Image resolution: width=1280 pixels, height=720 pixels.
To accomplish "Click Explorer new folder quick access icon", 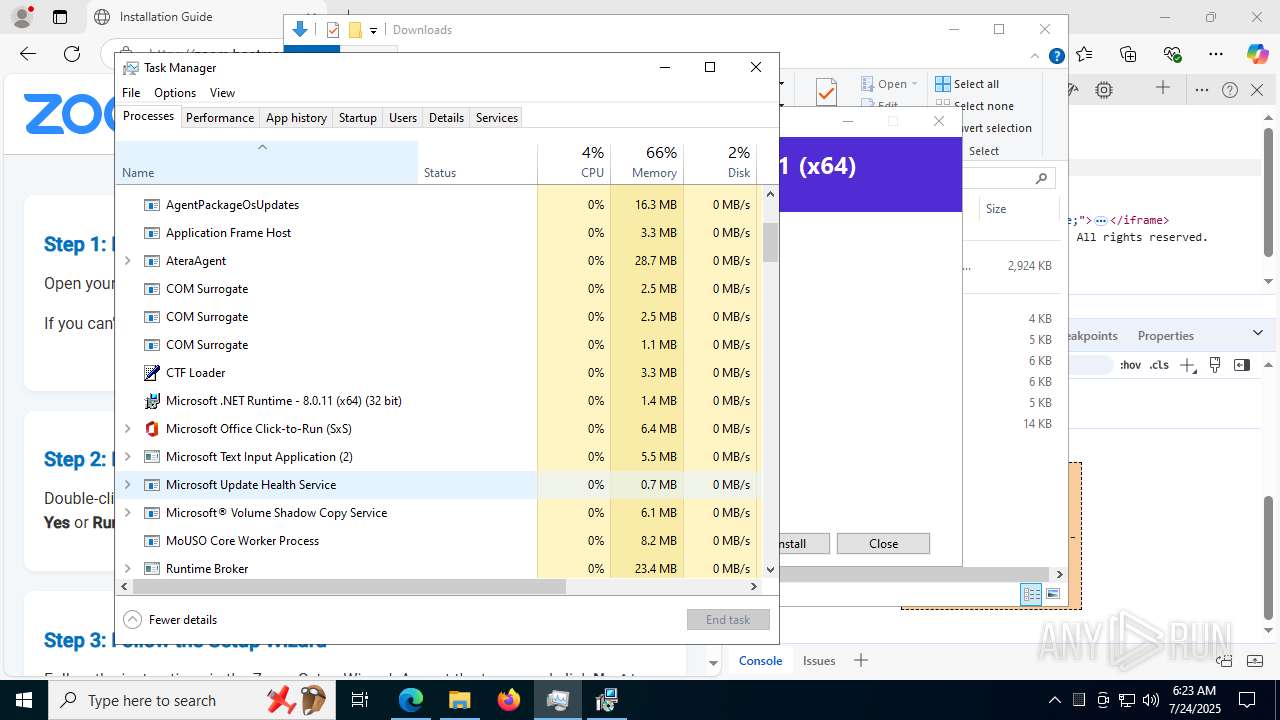I will 355,30.
